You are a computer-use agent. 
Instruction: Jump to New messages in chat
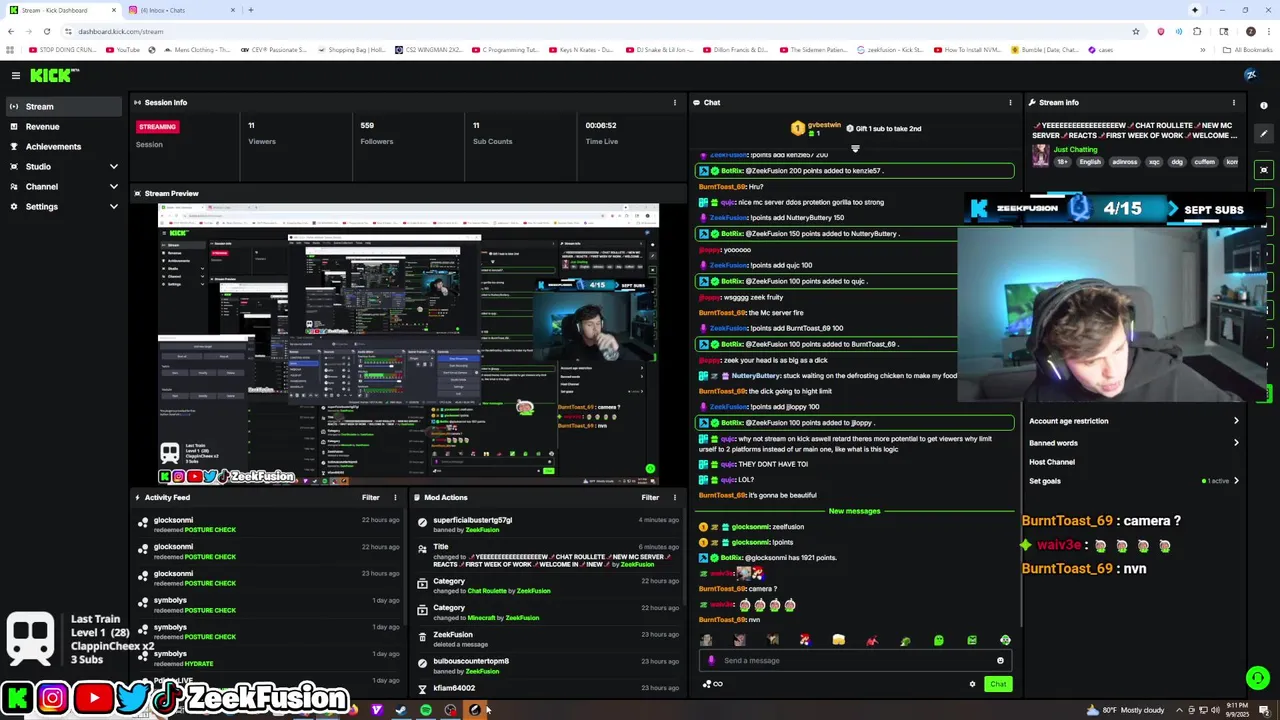[x=854, y=511]
